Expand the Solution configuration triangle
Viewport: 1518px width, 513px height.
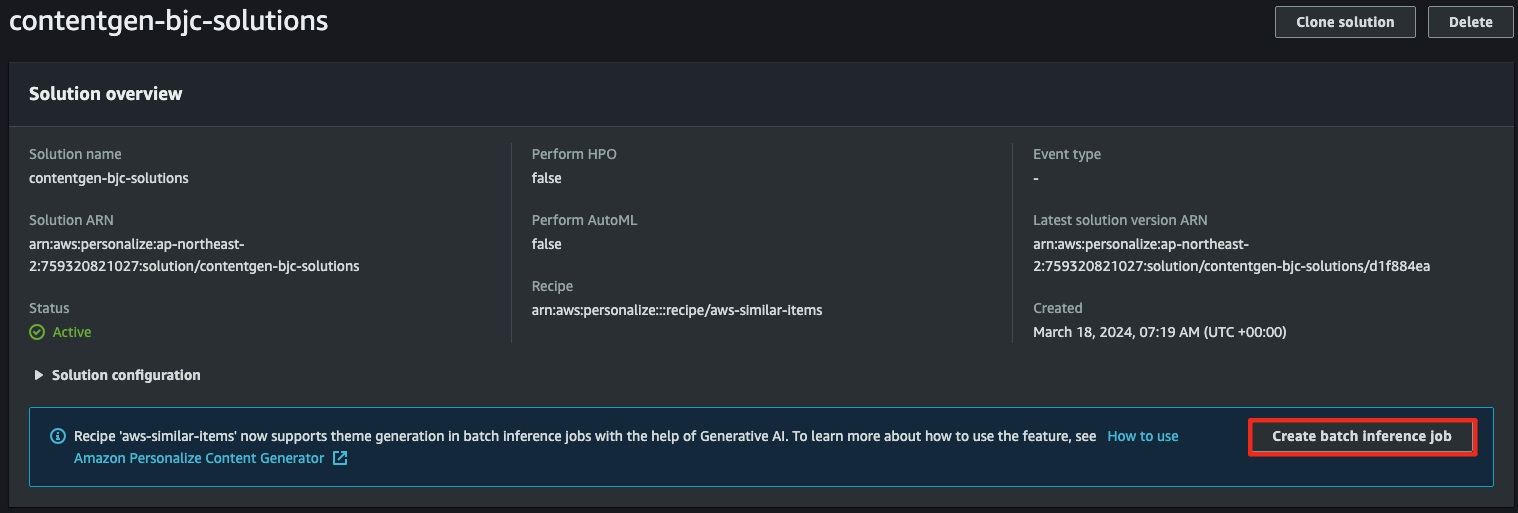pyautogui.click(x=39, y=375)
